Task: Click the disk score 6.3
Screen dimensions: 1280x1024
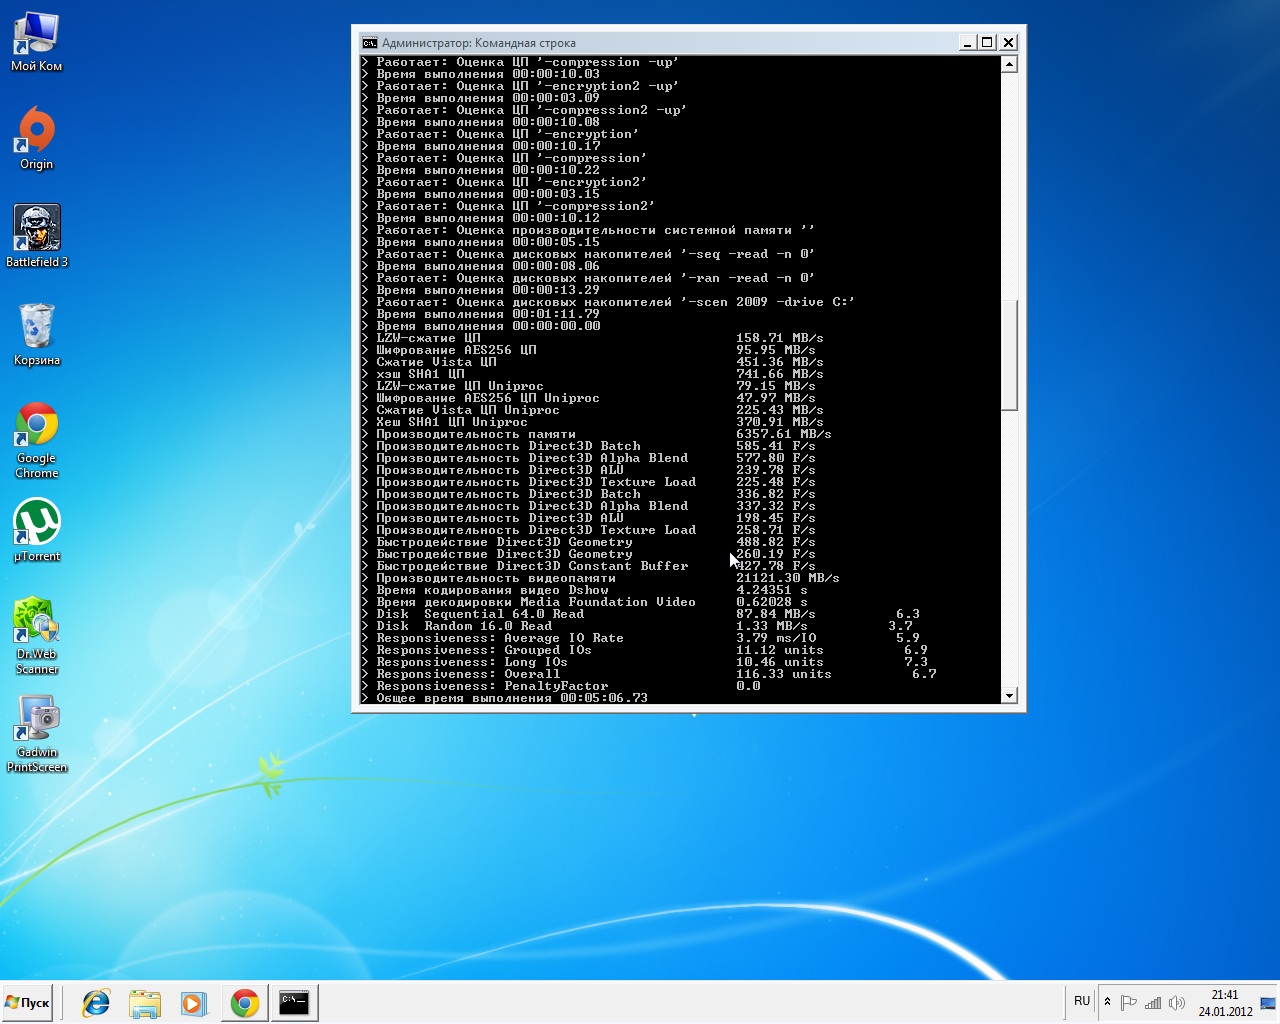Action: click(908, 614)
